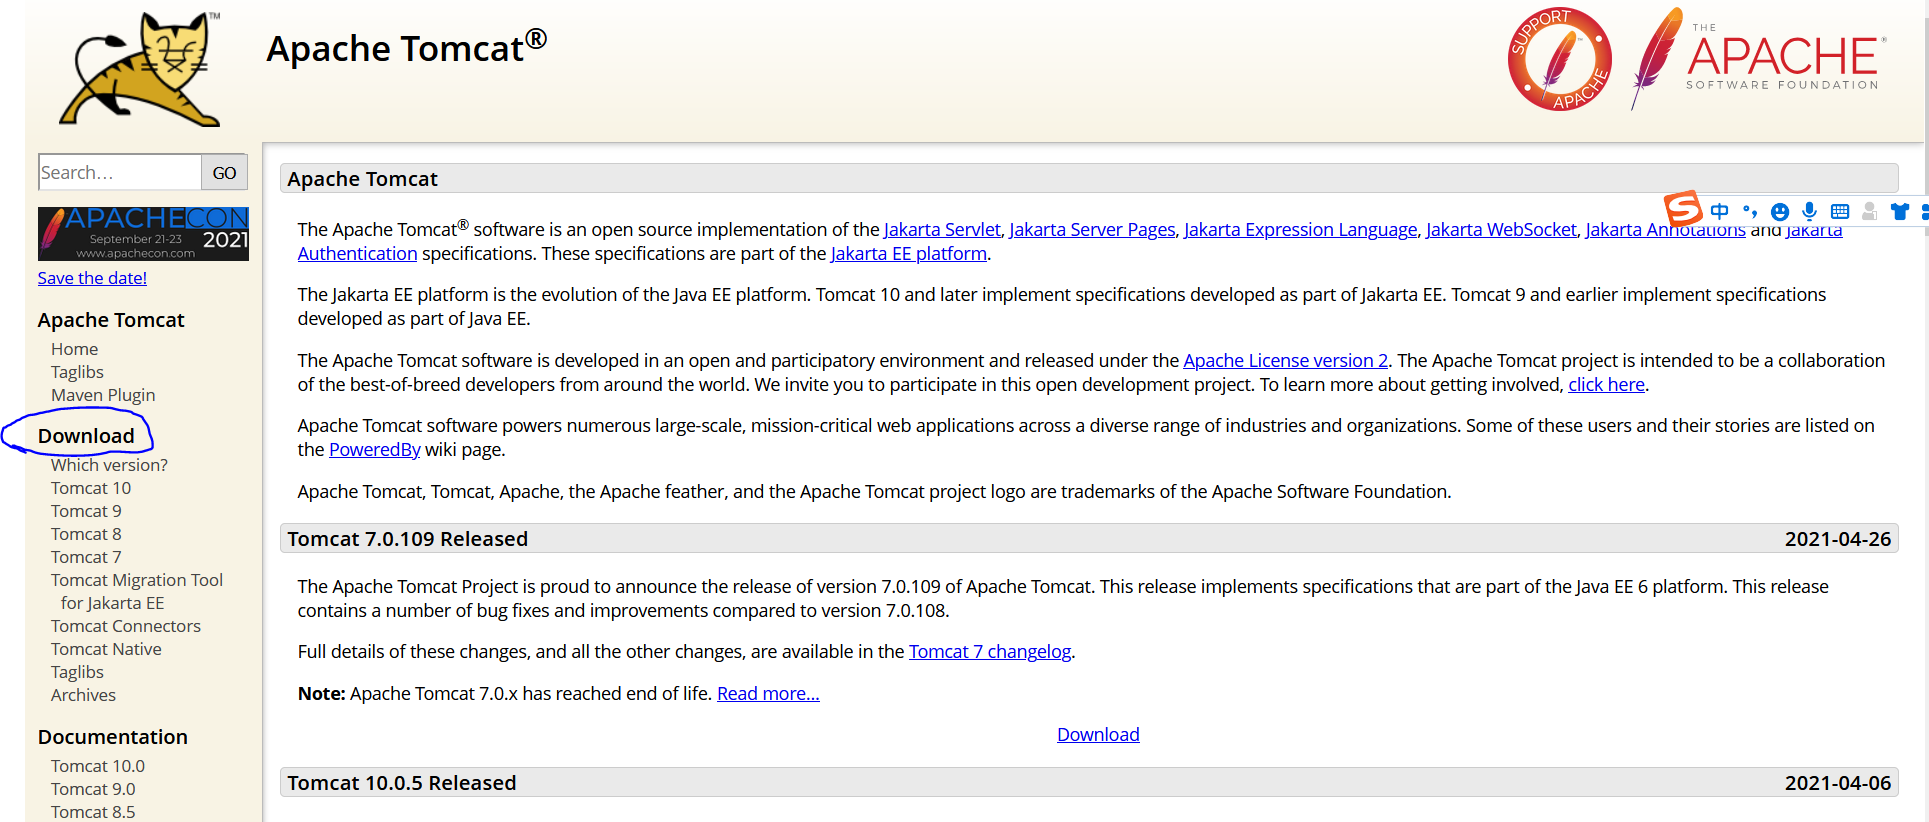Activate voice input microphone in IME toolbar

1809,211
